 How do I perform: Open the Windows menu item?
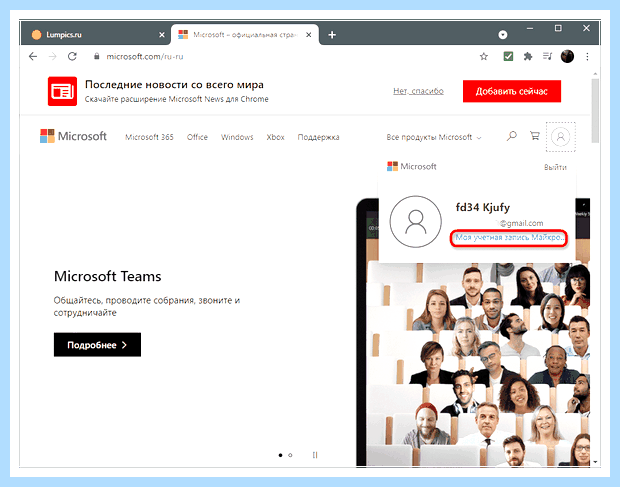tap(237, 137)
